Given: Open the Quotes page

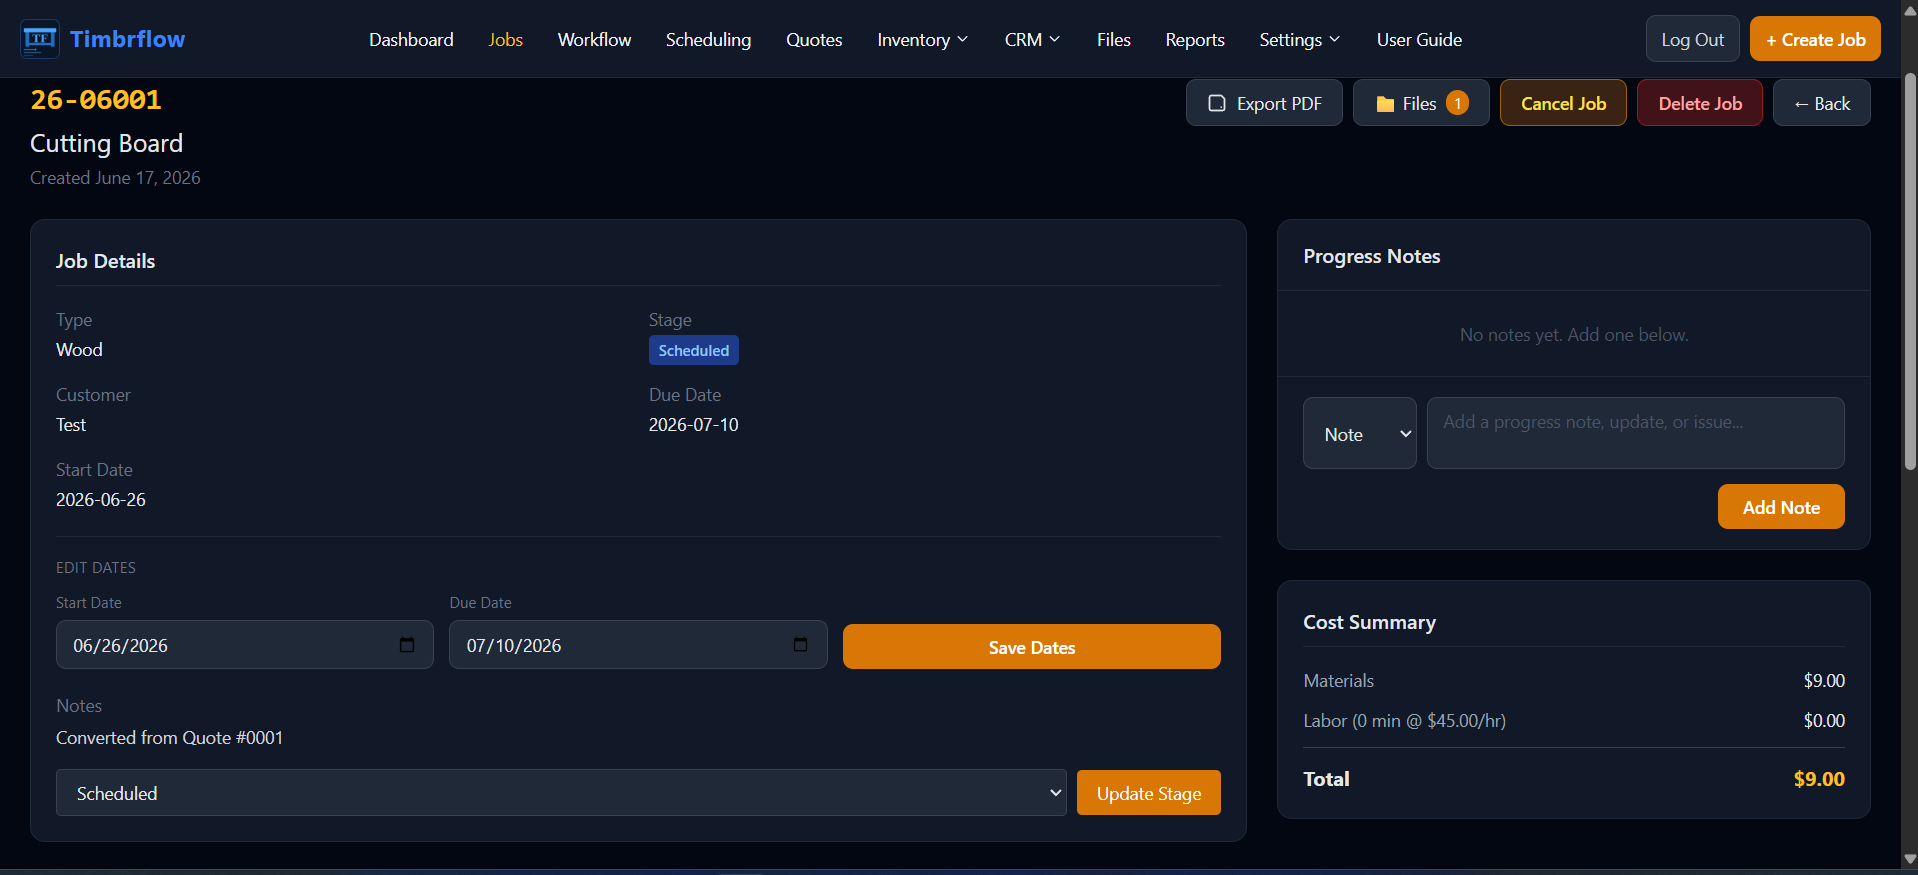Looking at the screenshot, I should 814,39.
